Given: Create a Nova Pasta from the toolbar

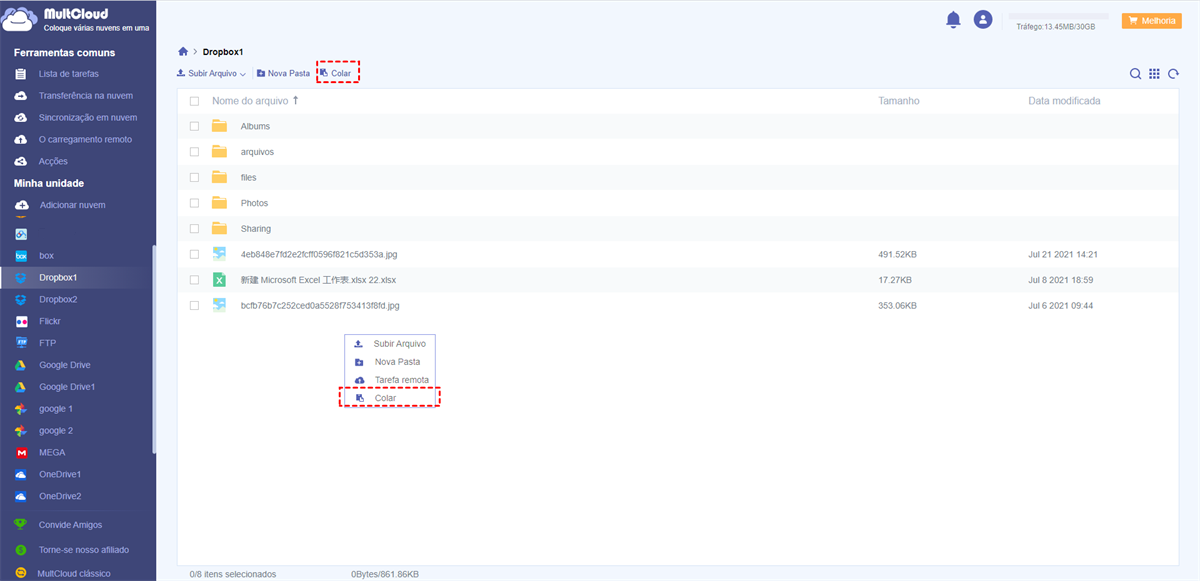Looking at the screenshot, I should click(283, 73).
